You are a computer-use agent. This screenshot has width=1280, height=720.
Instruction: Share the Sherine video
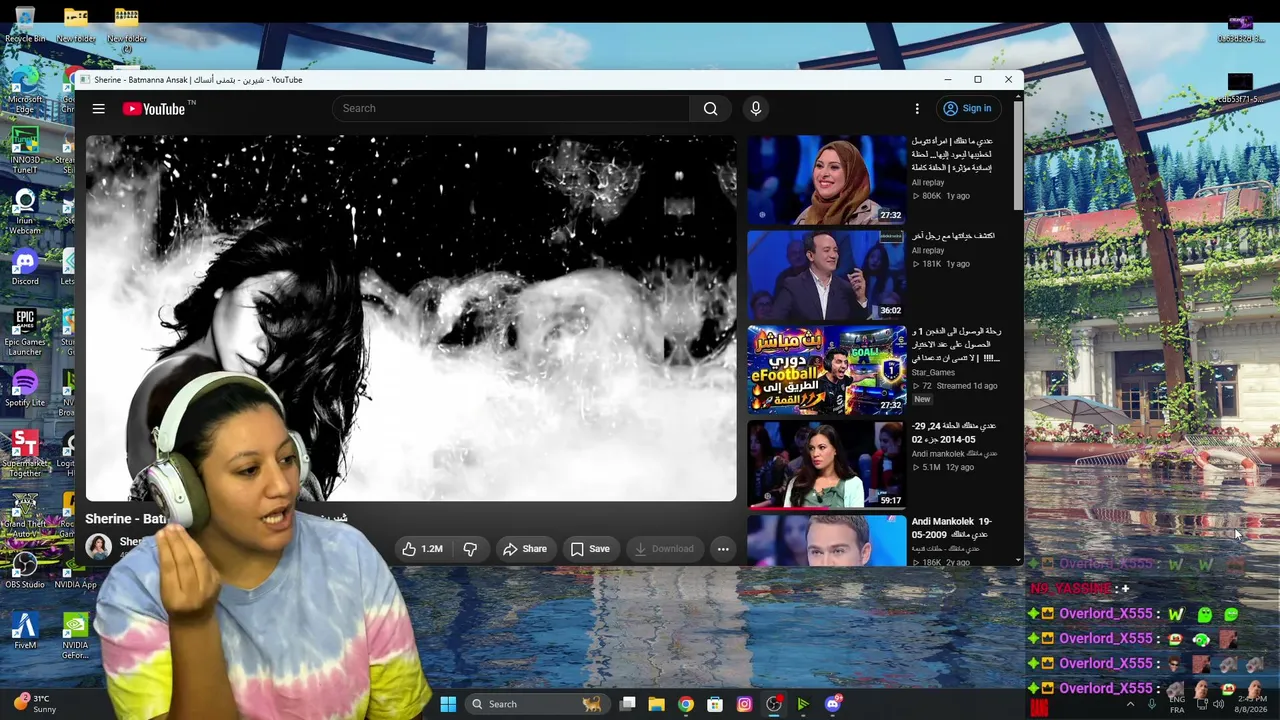click(524, 548)
